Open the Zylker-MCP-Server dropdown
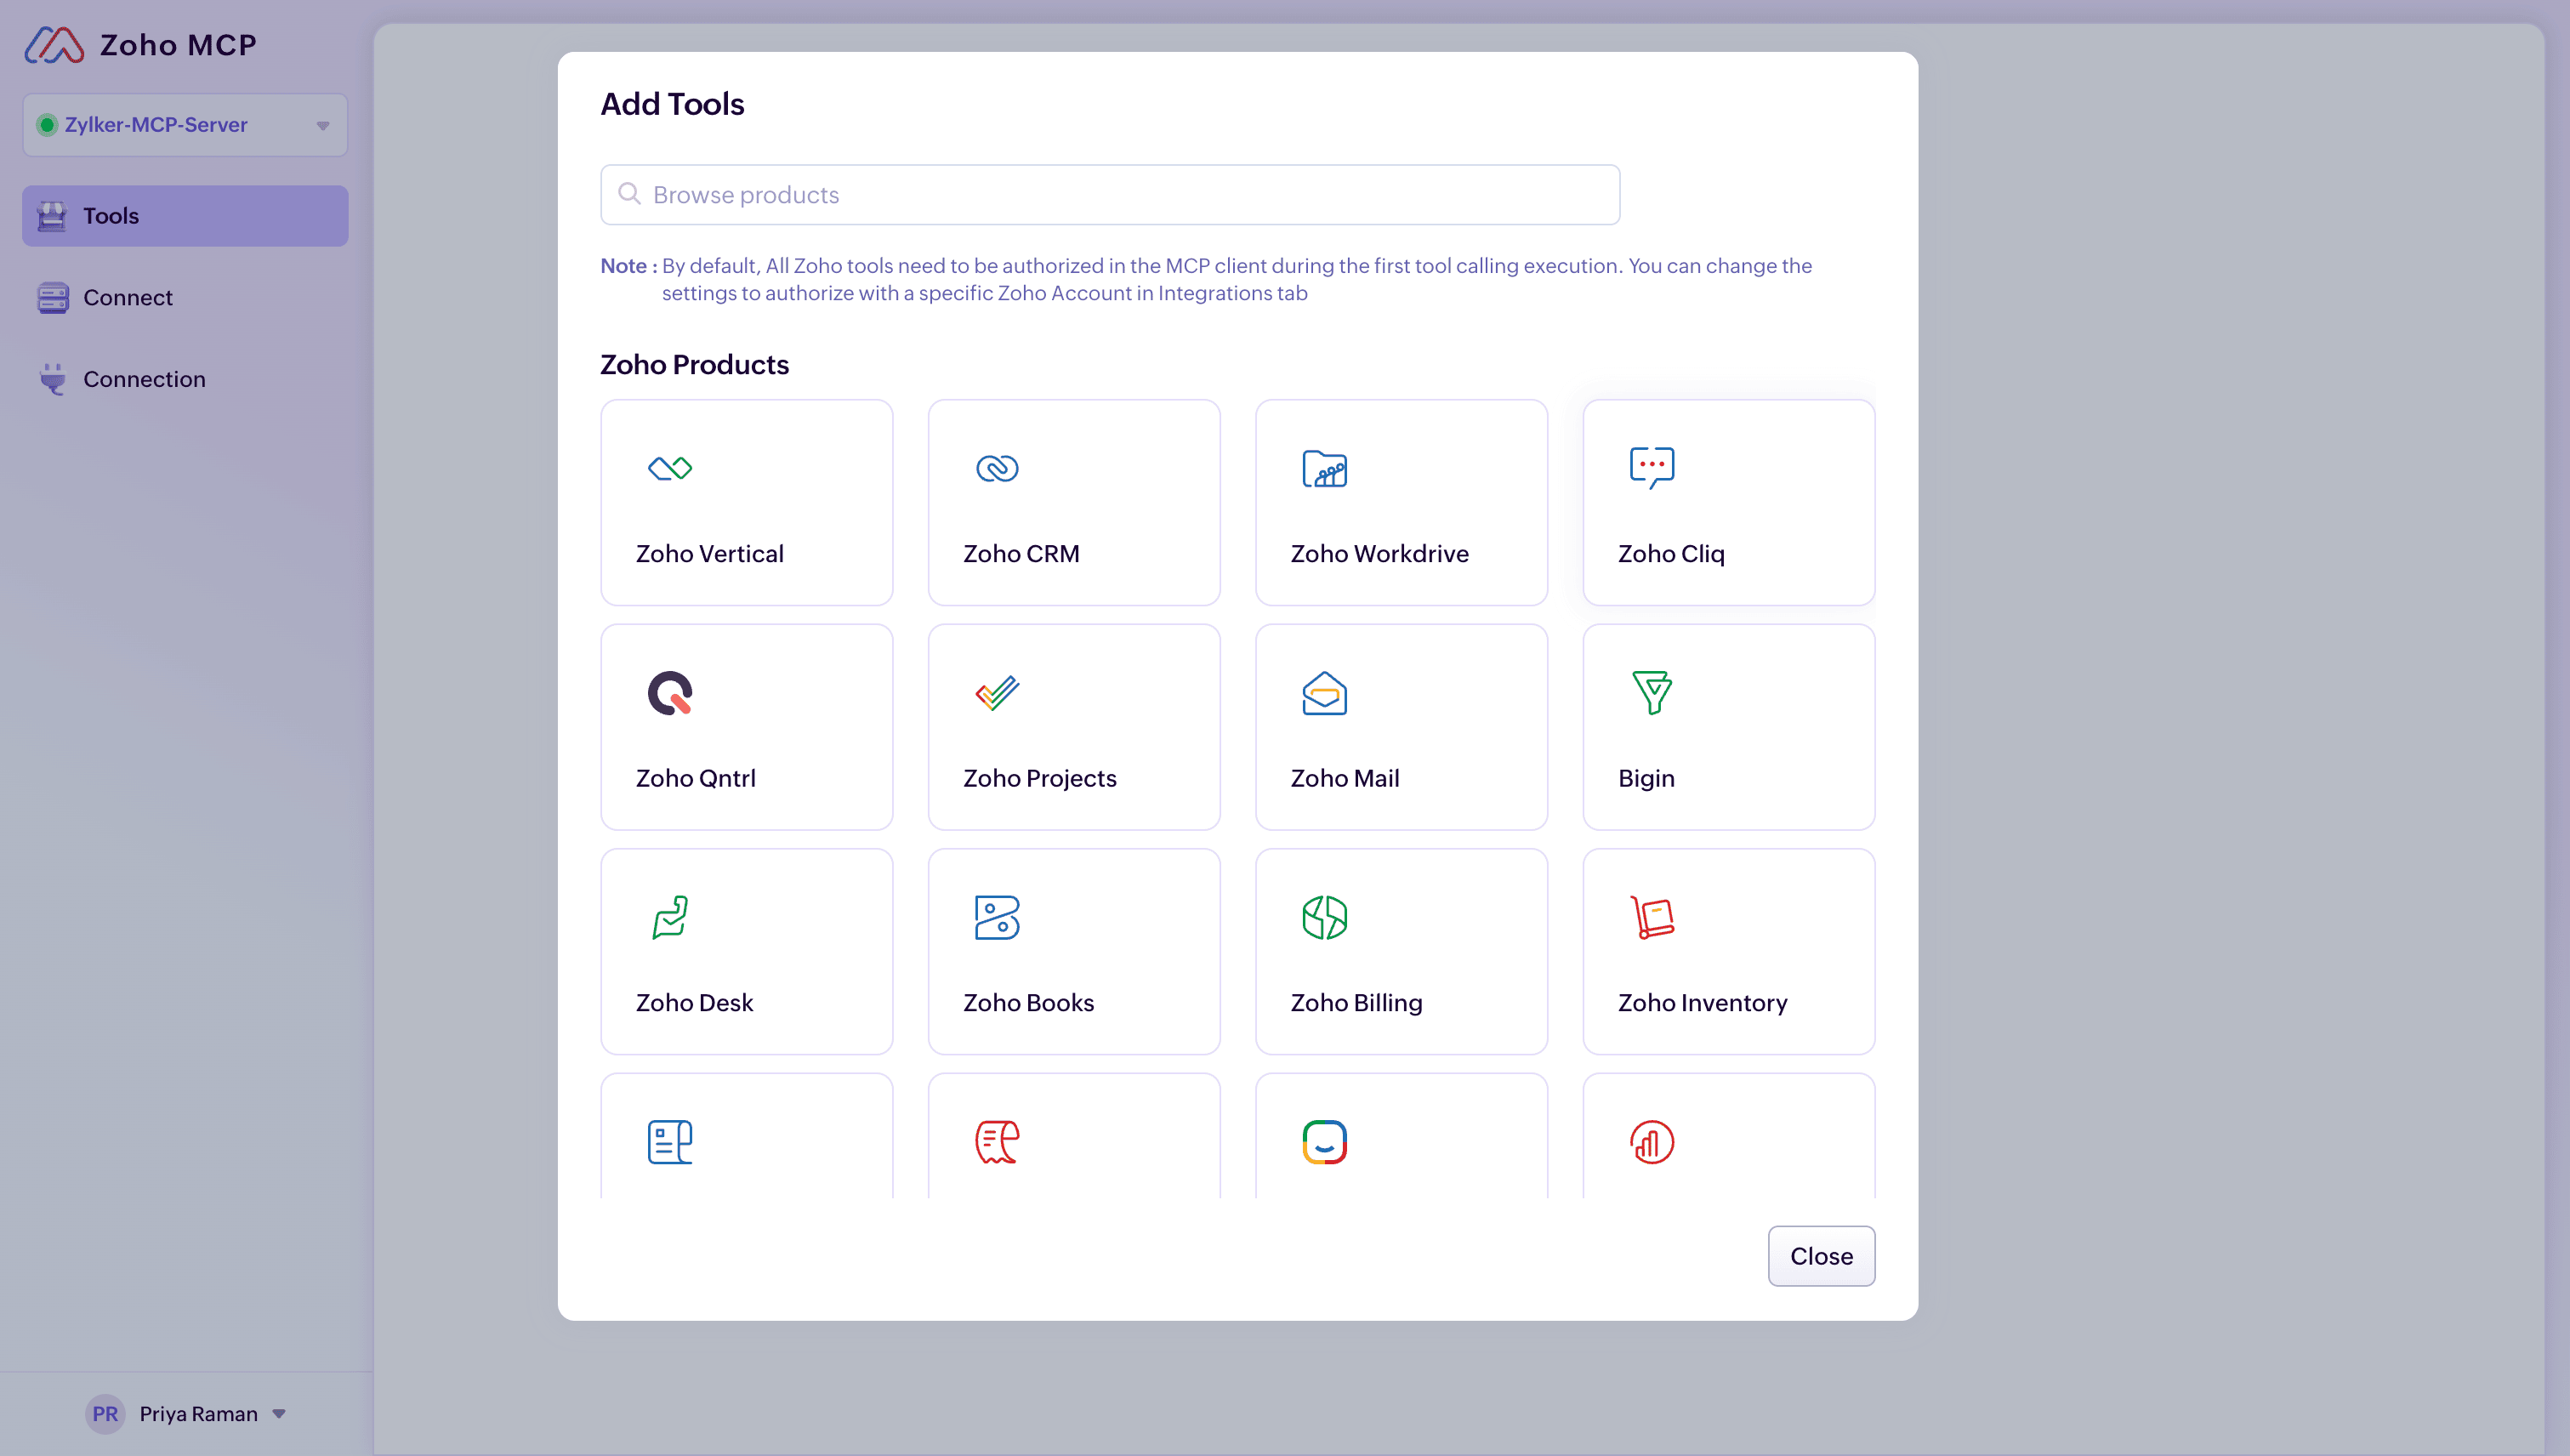 (x=184, y=124)
